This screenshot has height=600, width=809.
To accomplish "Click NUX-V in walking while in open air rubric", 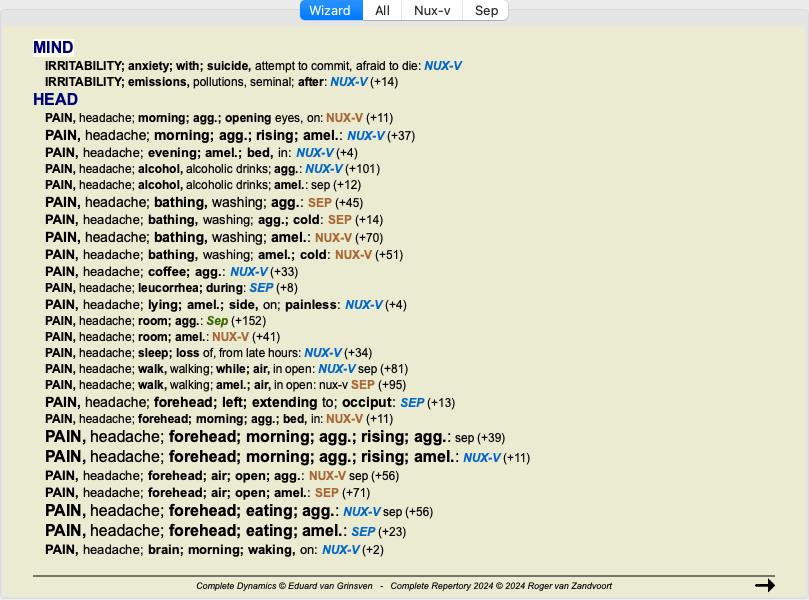I will pyautogui.click(x=337, y=369).
